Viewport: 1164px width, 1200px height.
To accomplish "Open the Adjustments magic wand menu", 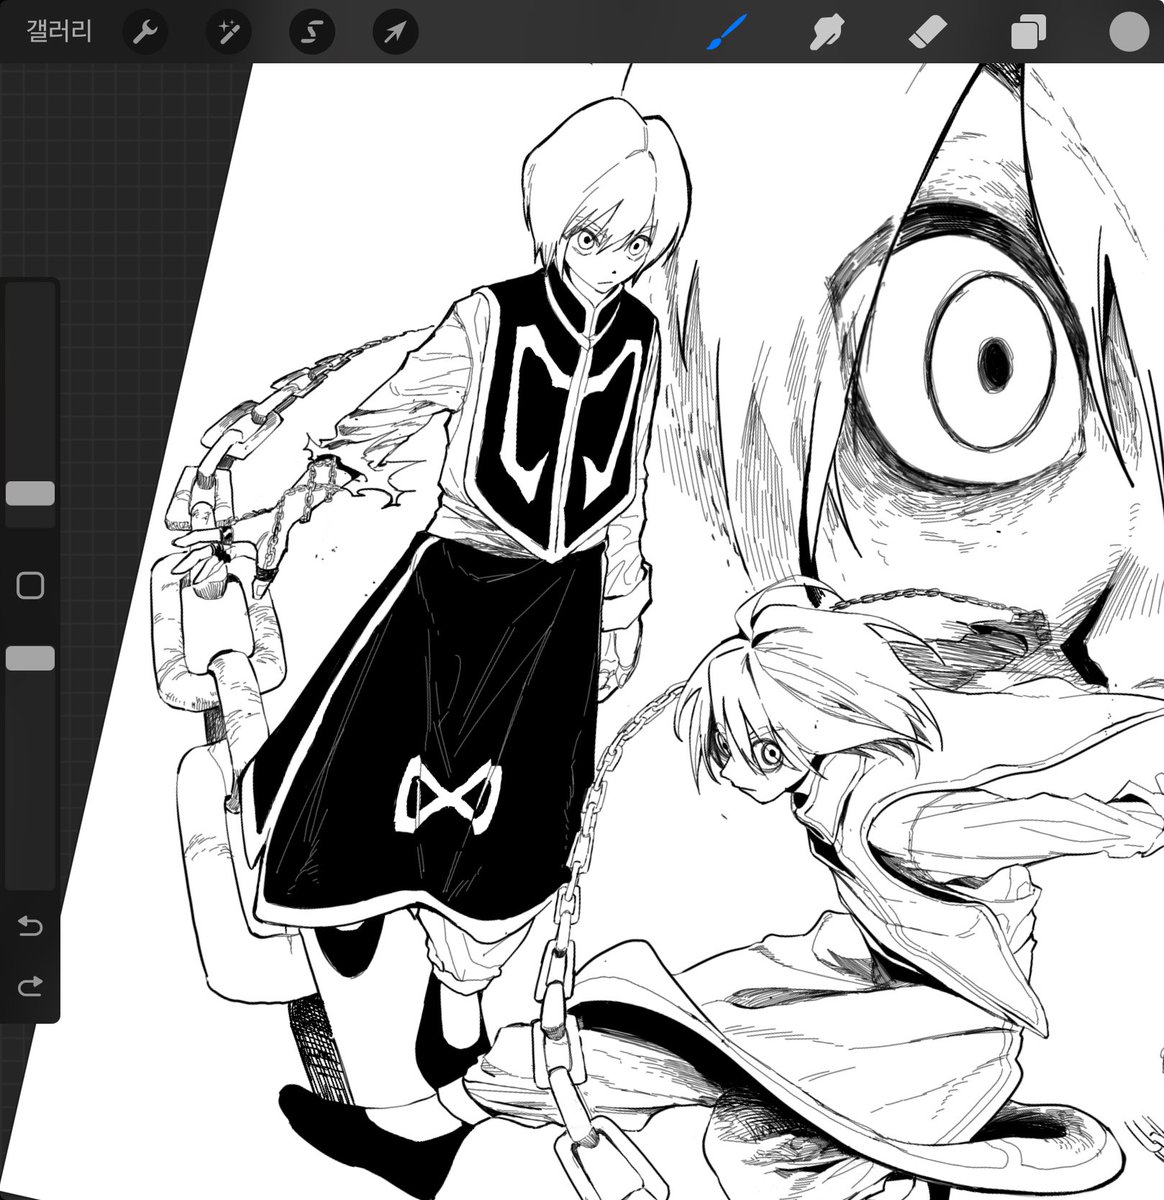I will [227, 31].
